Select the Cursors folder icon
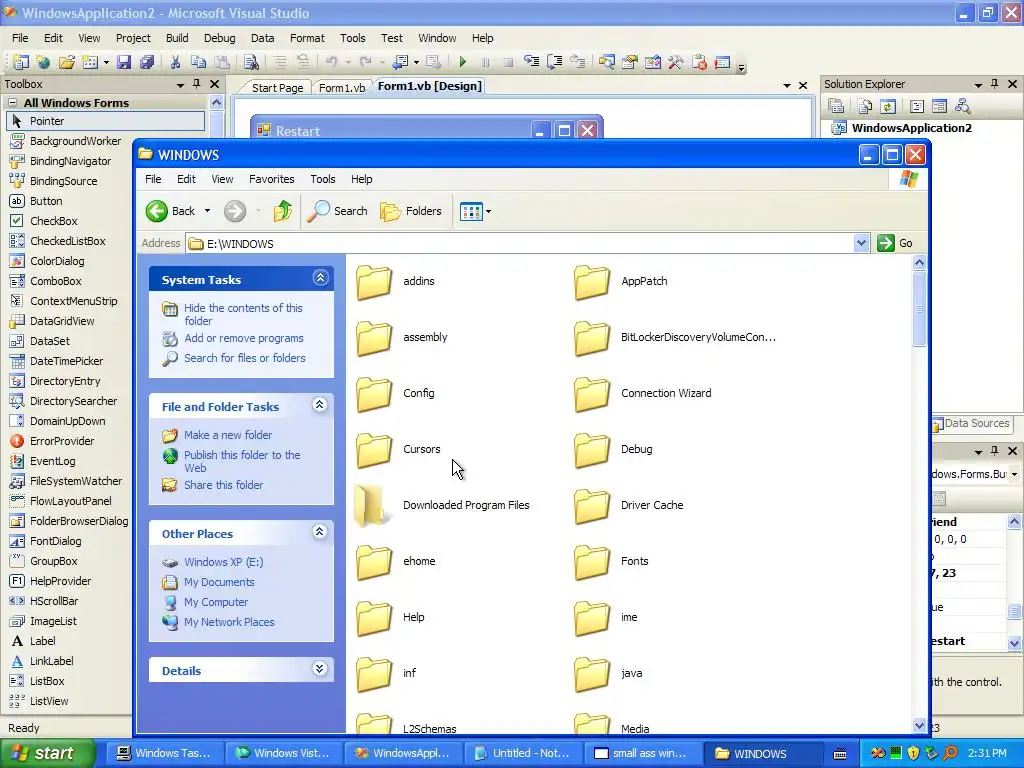This screenshot has height=768, width=1024. click(x=374, y=449)
